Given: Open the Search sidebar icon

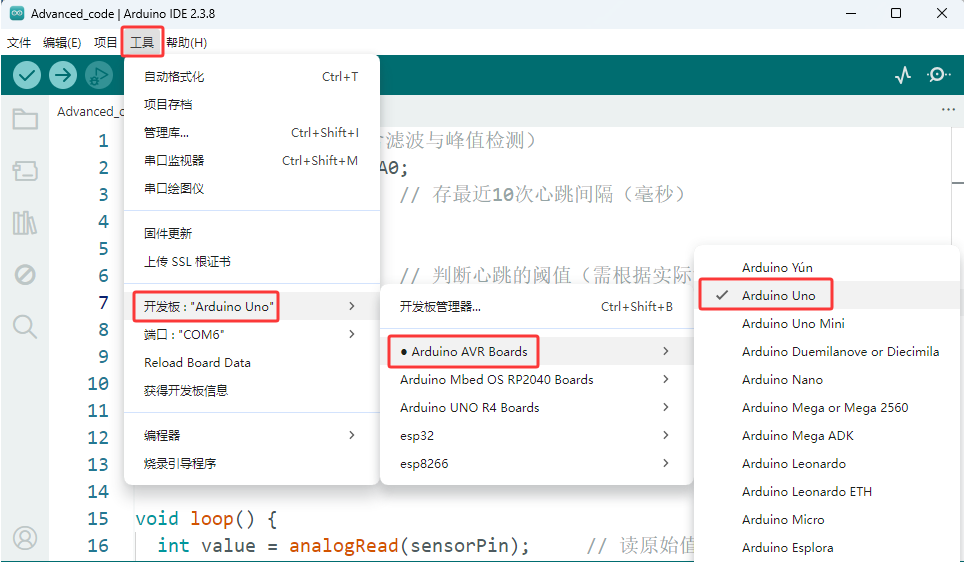Looking at the screenshot, I should [25, 326].
